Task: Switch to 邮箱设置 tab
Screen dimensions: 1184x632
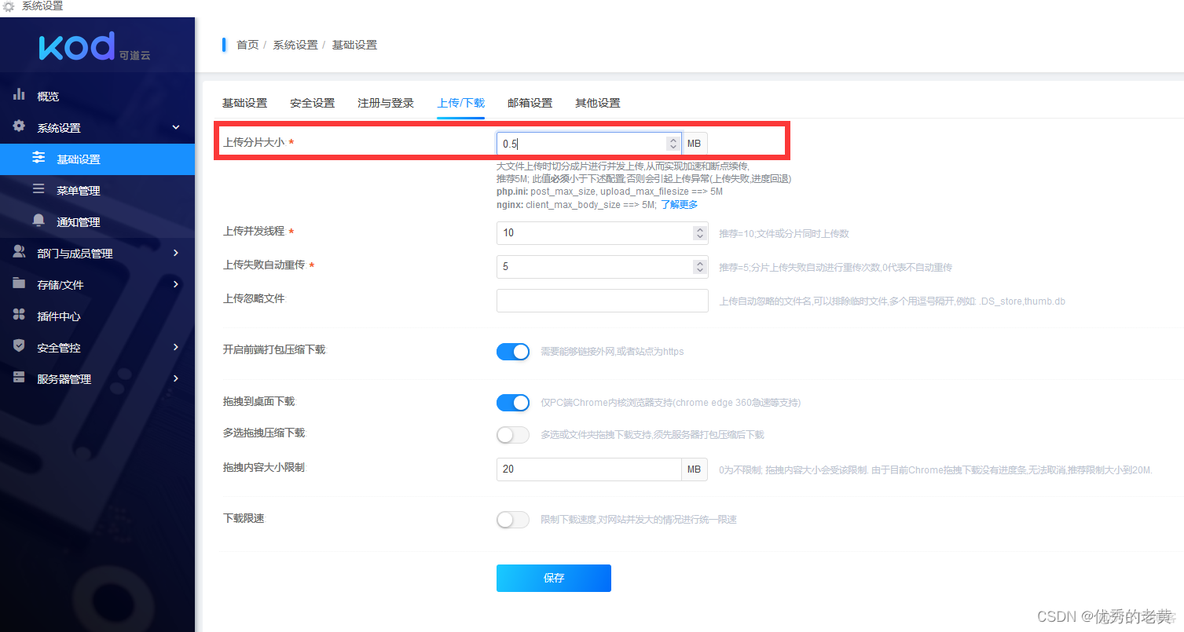Action: (529, 103)
